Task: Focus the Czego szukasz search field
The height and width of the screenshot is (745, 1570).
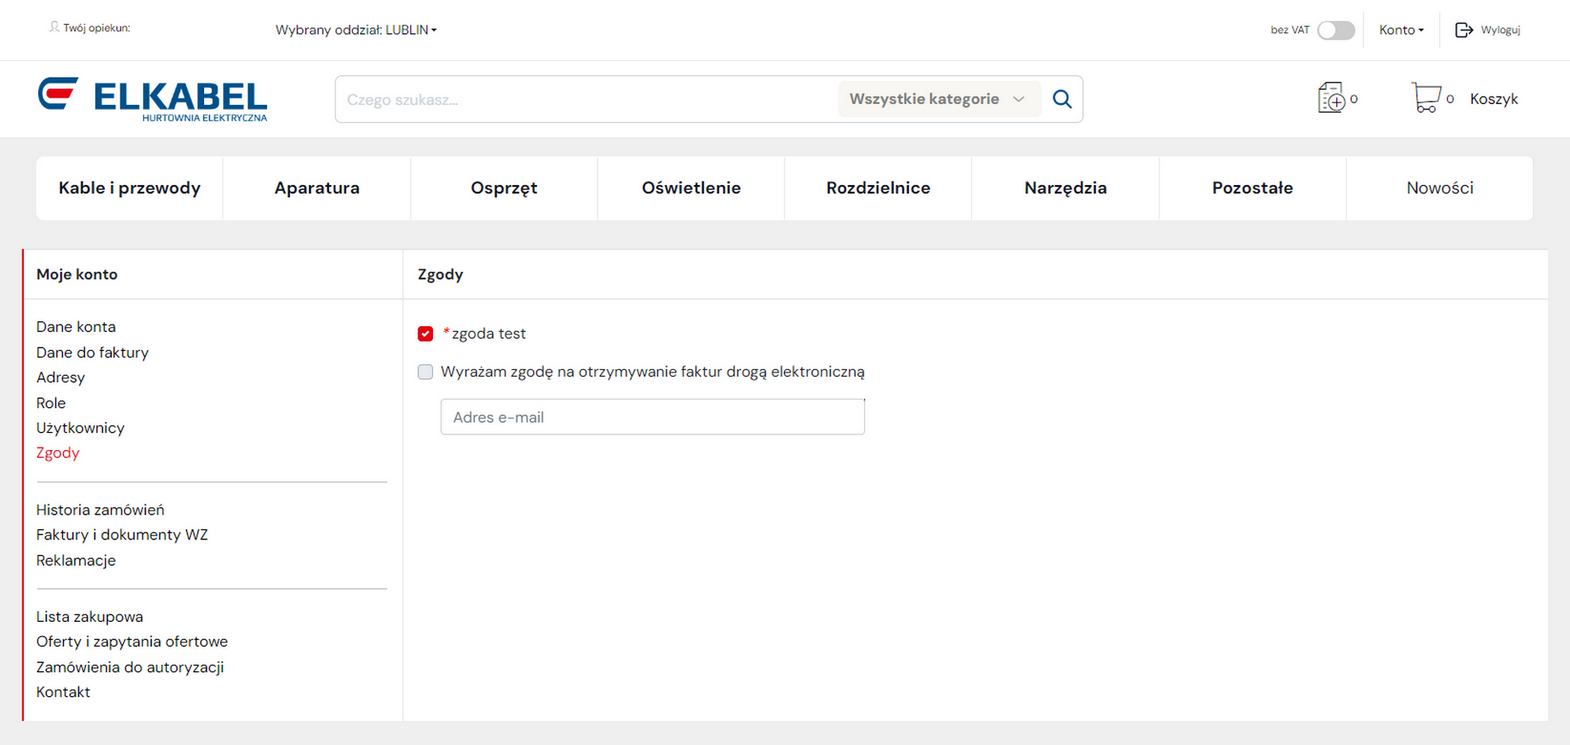Action: point(587,99)
